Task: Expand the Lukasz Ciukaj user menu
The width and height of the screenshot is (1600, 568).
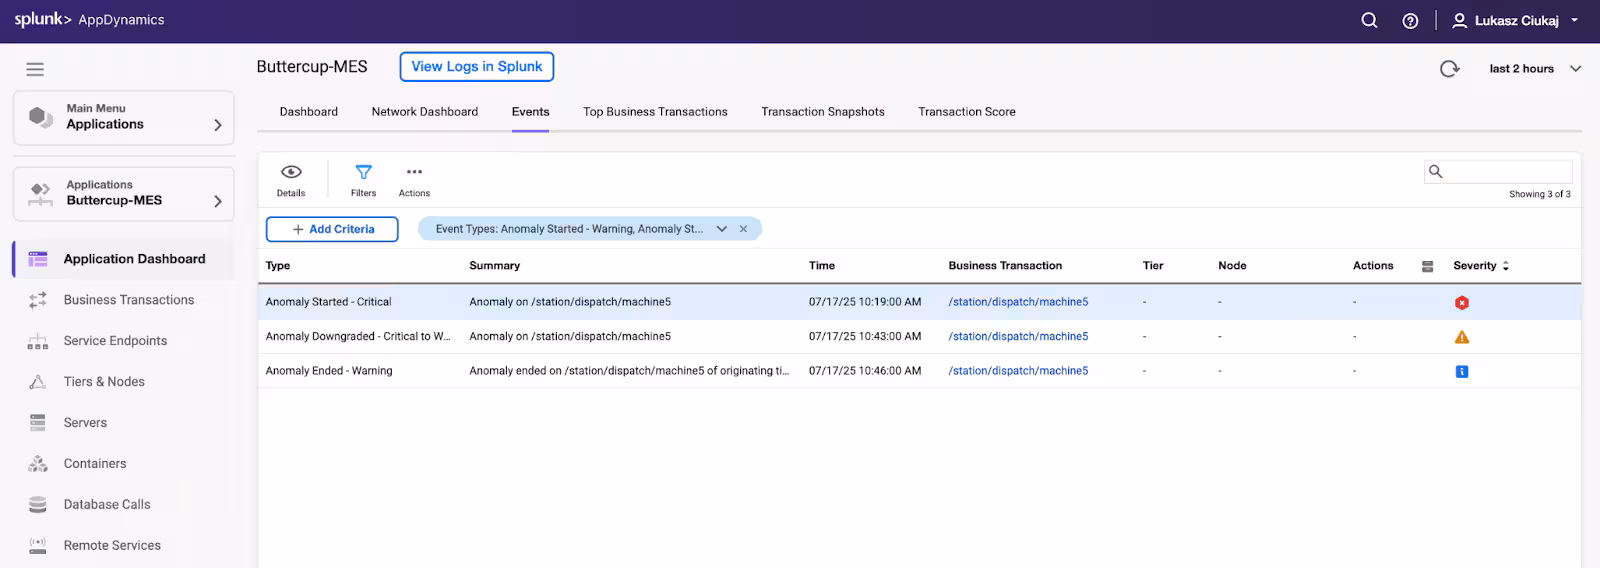Action: pyautogui.click(x=1515, y=20)
